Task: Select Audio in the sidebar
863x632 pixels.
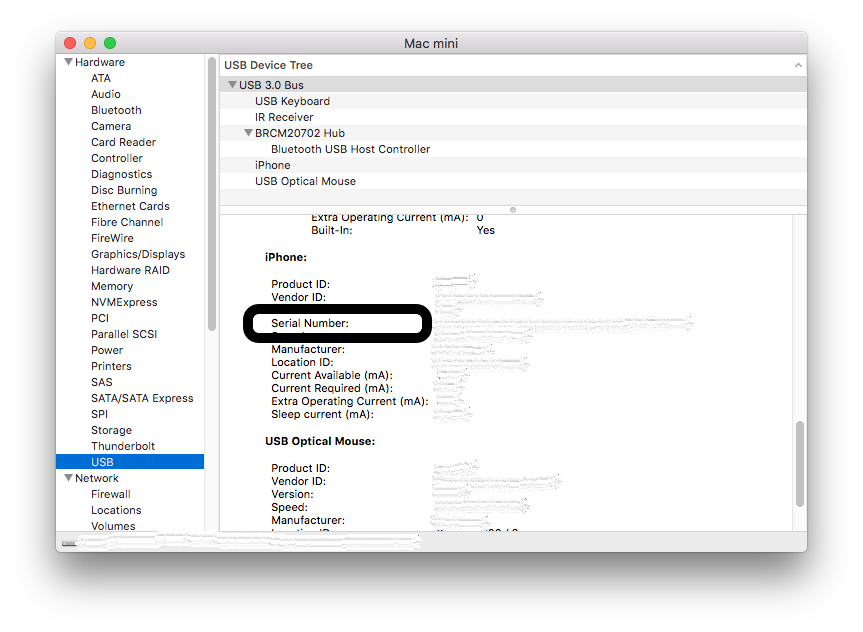Action: (x=106, y=94)
